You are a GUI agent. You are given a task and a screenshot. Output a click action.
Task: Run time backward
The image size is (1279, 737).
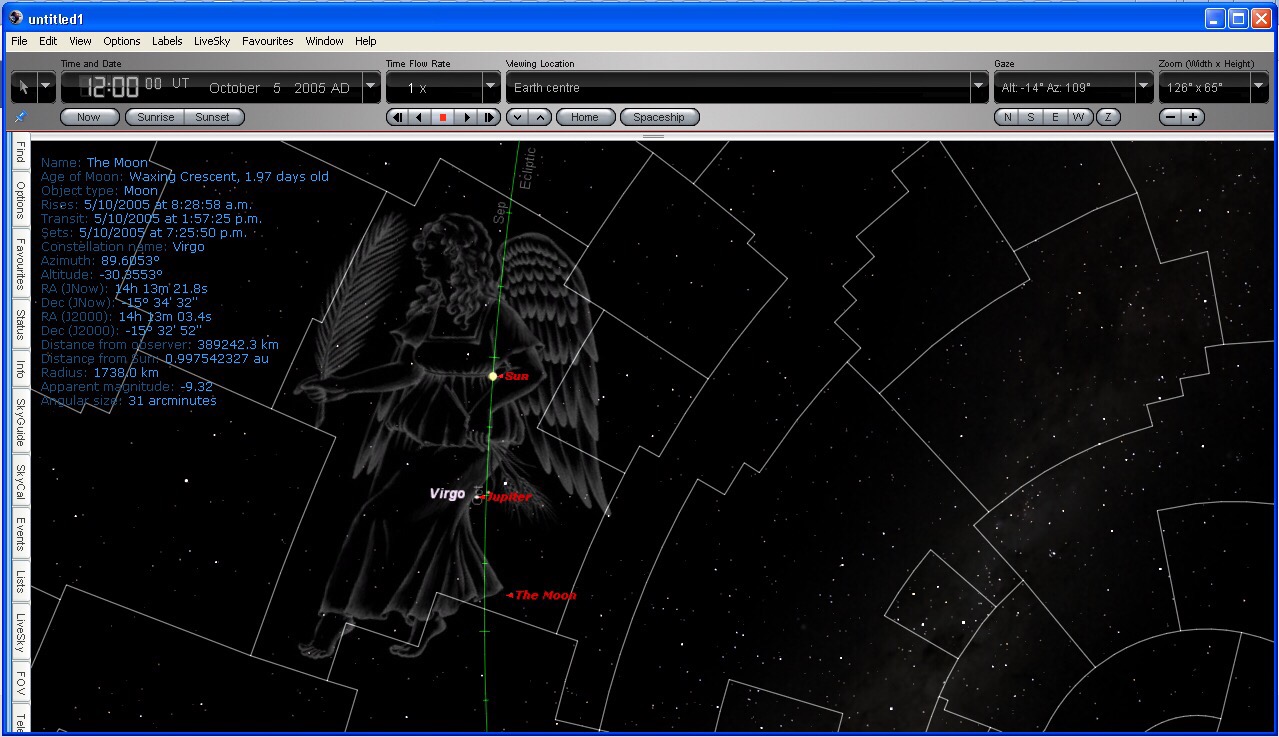click(x=420, y=117)
